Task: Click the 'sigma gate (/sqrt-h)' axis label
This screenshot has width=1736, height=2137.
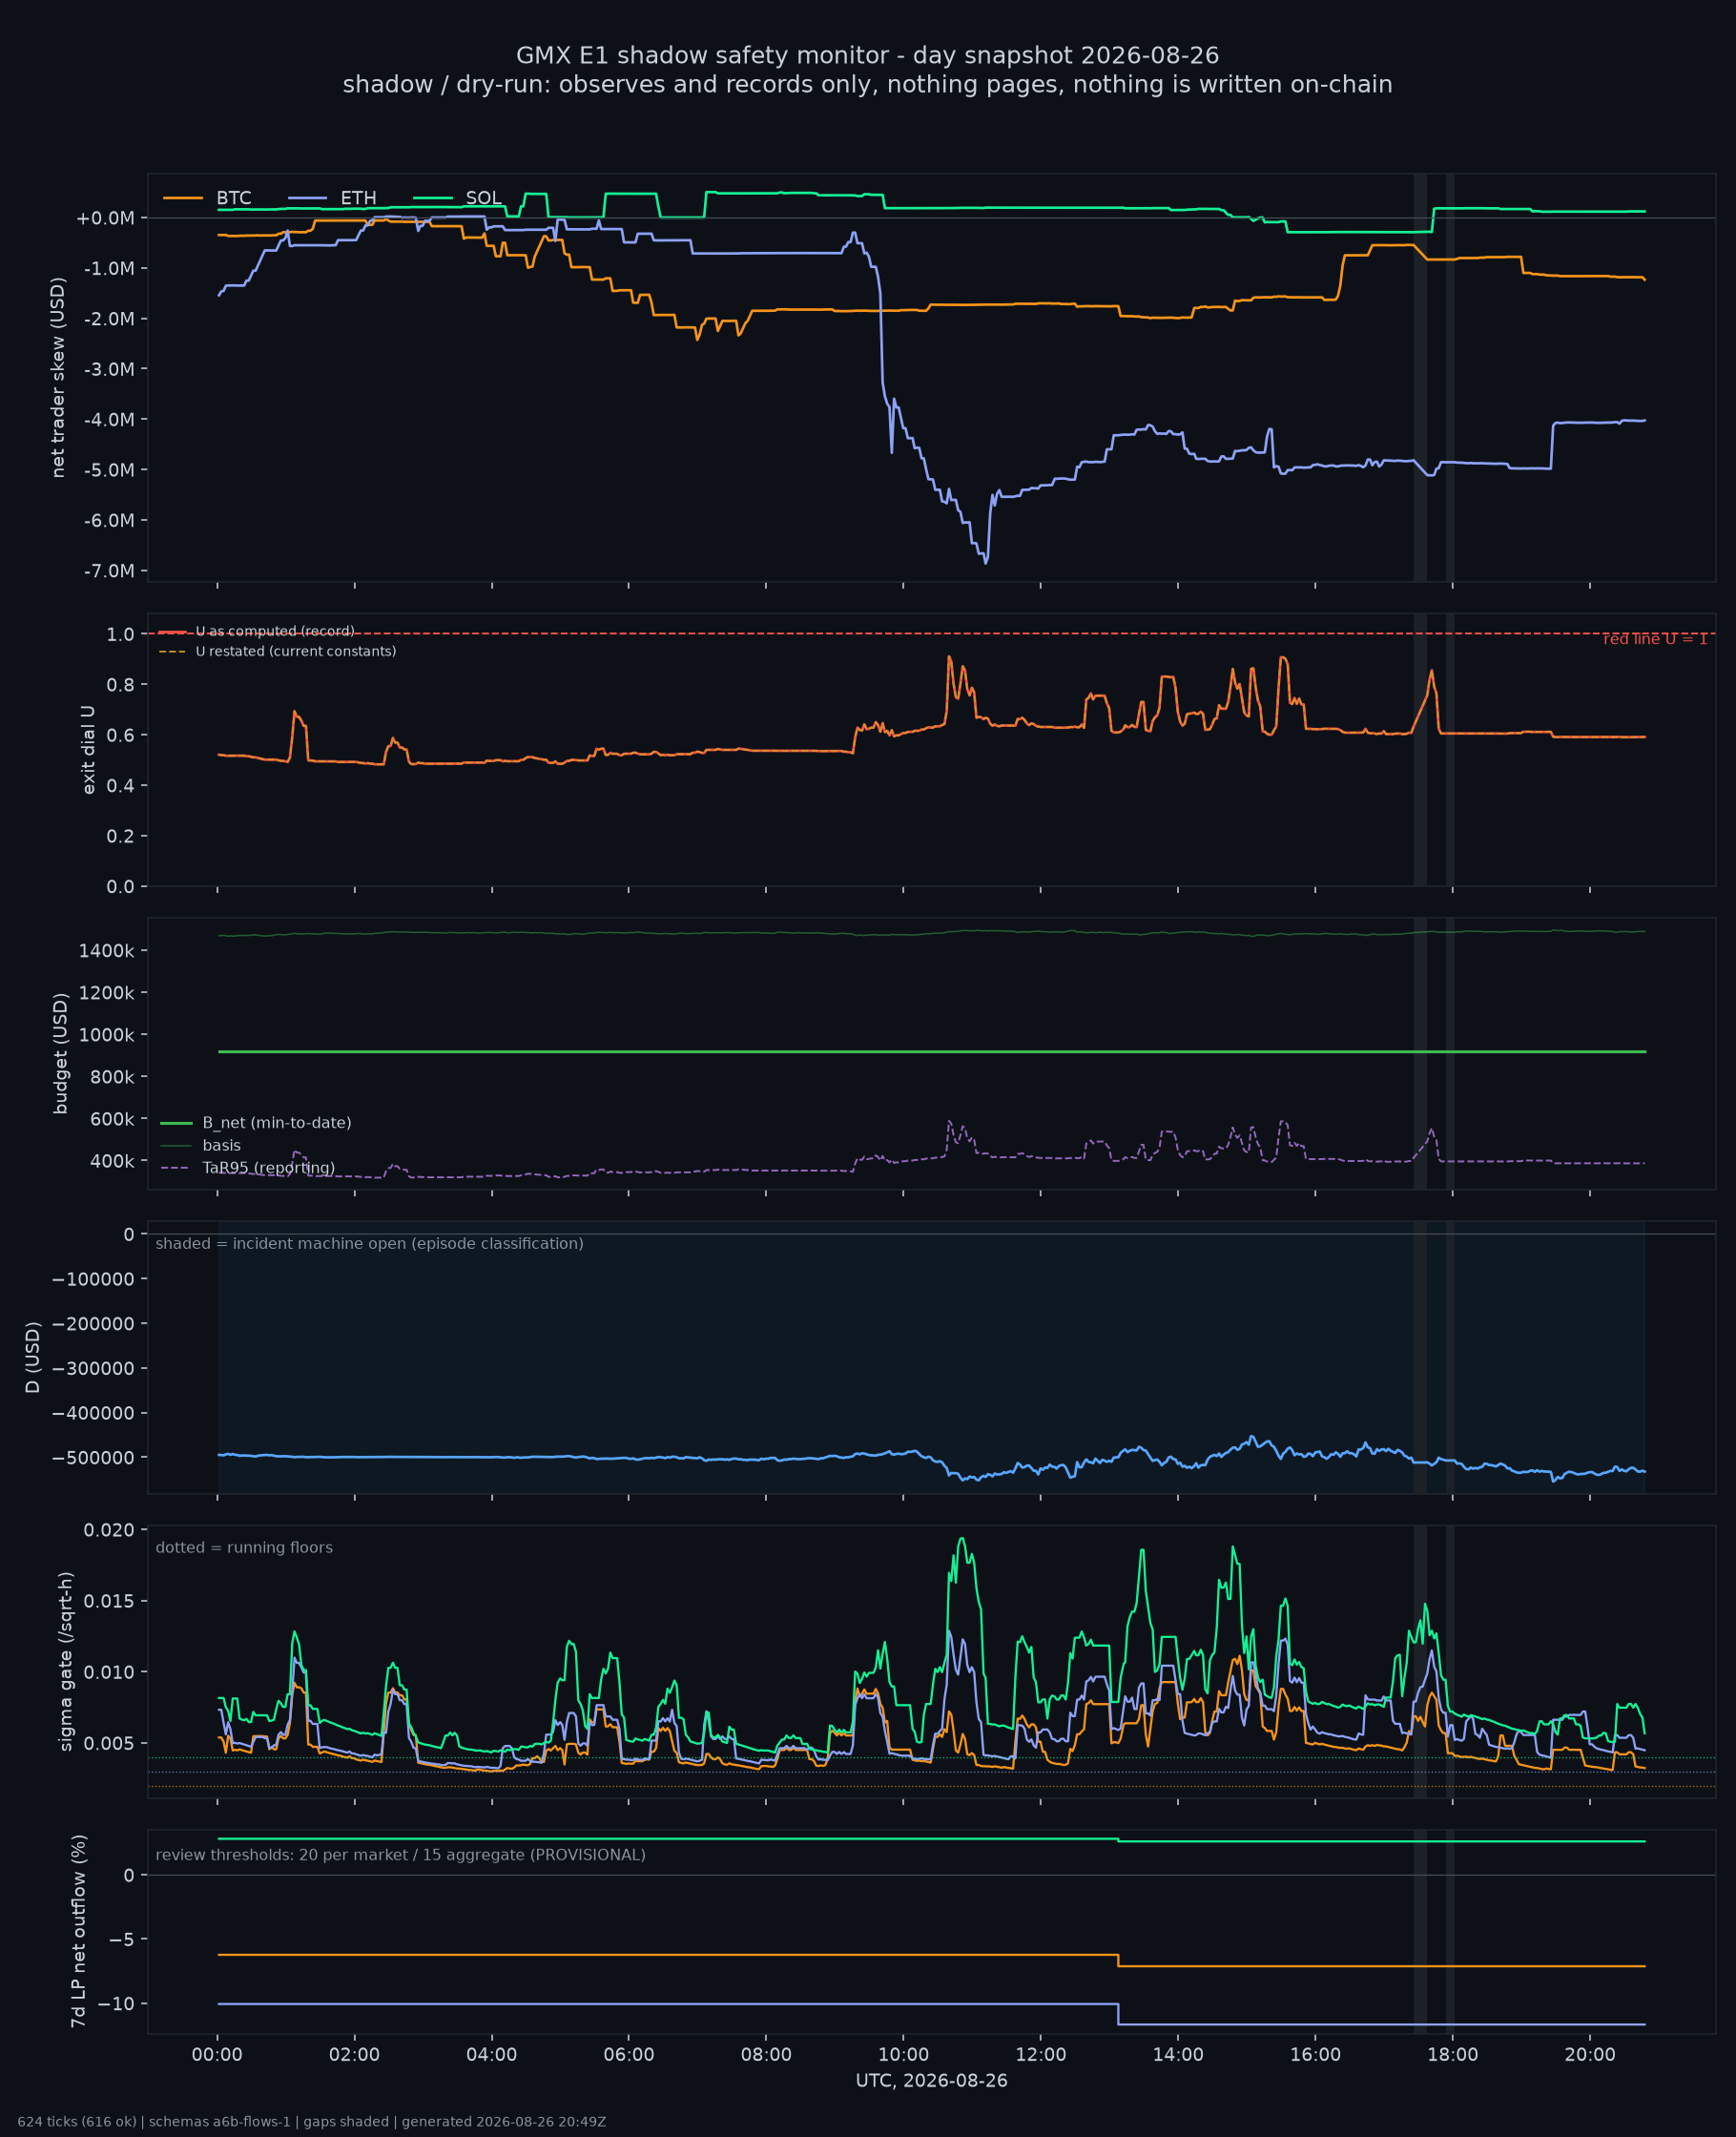Action: coord(66,1662)
